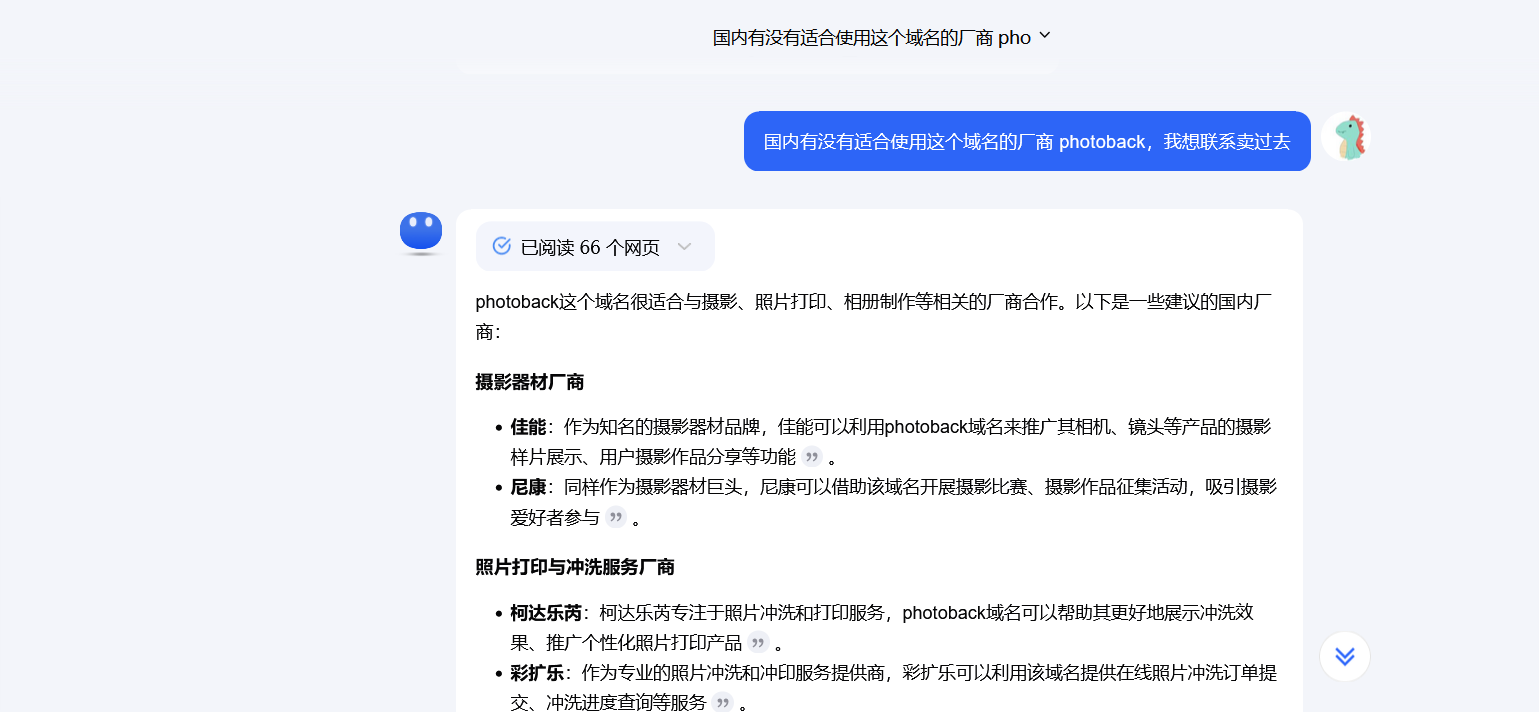Open the citation icon after the 尼康 entry

(616, 517)
